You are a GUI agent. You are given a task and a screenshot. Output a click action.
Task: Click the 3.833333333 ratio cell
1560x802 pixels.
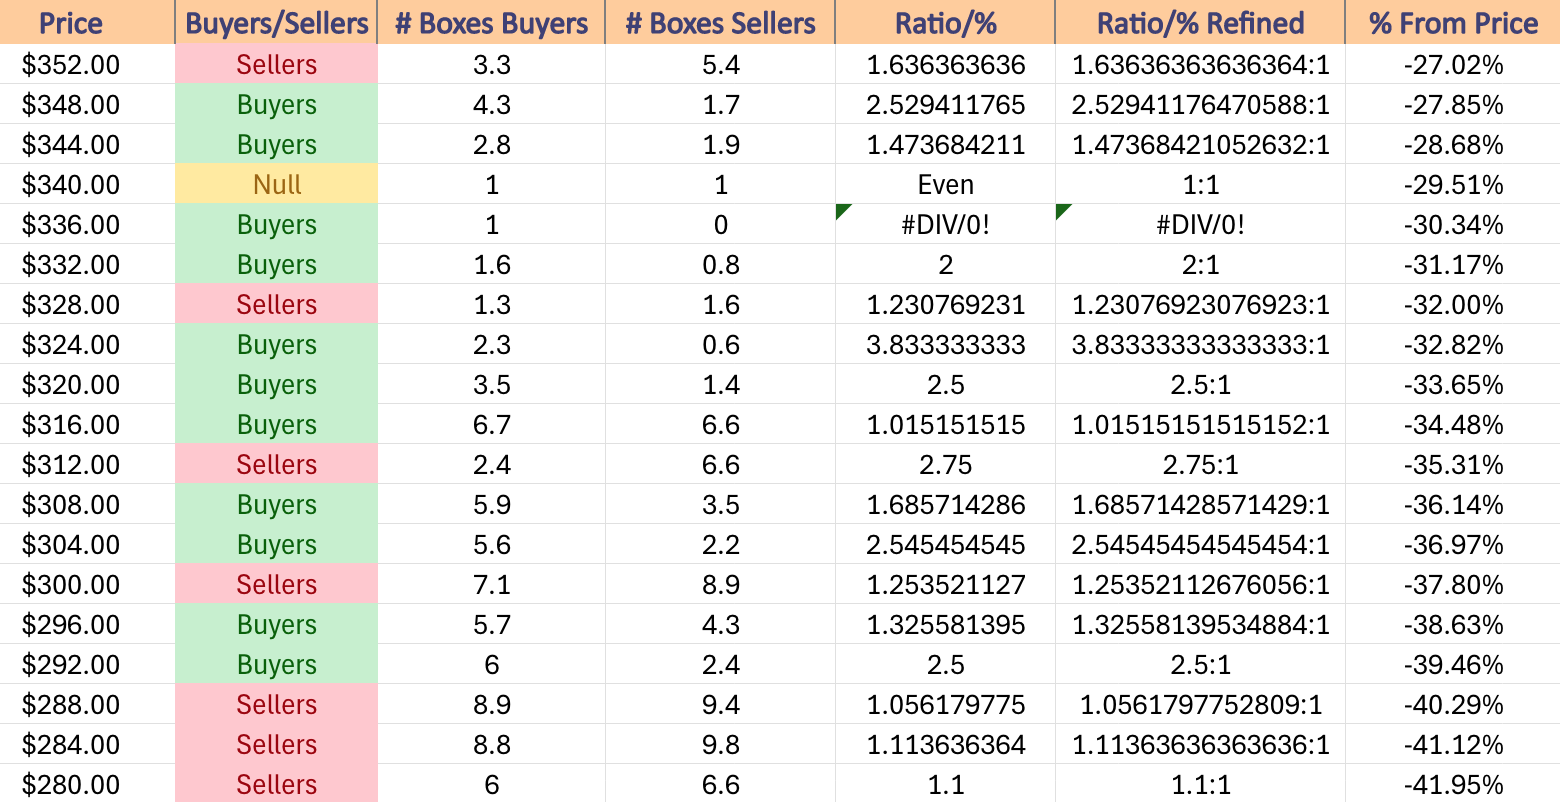pos(945,344)
